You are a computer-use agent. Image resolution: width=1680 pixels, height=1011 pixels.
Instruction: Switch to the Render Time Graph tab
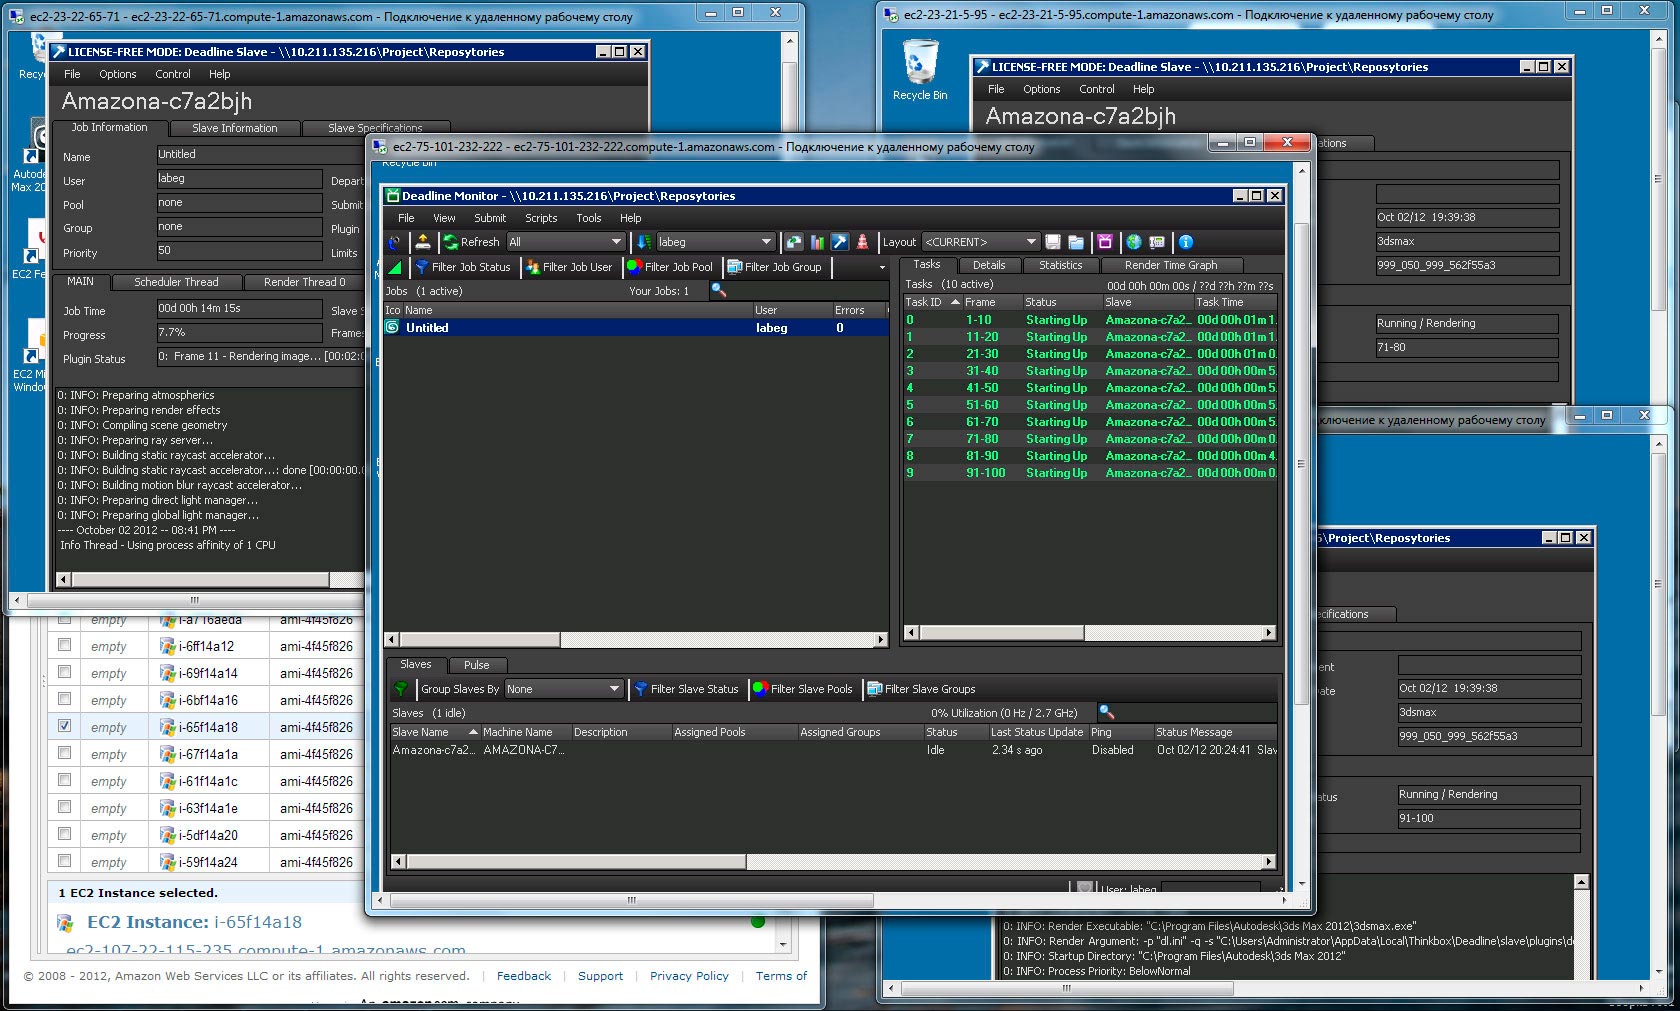(x=1170, y=265)
